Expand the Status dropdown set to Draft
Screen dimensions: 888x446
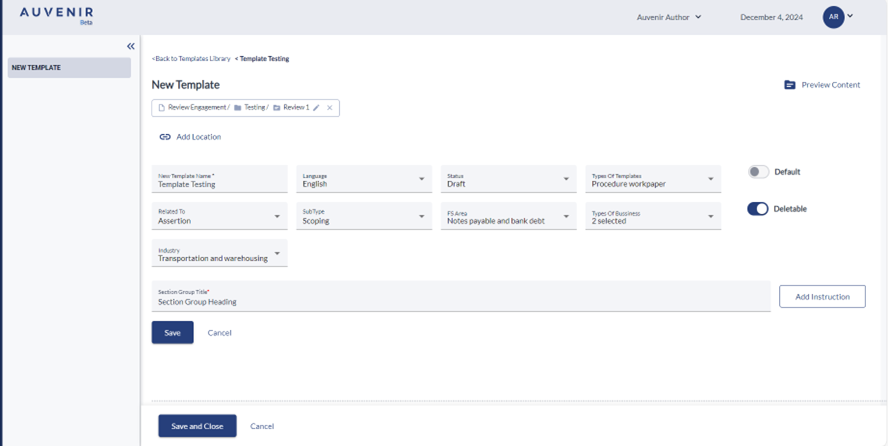click(x=508, y=180)
